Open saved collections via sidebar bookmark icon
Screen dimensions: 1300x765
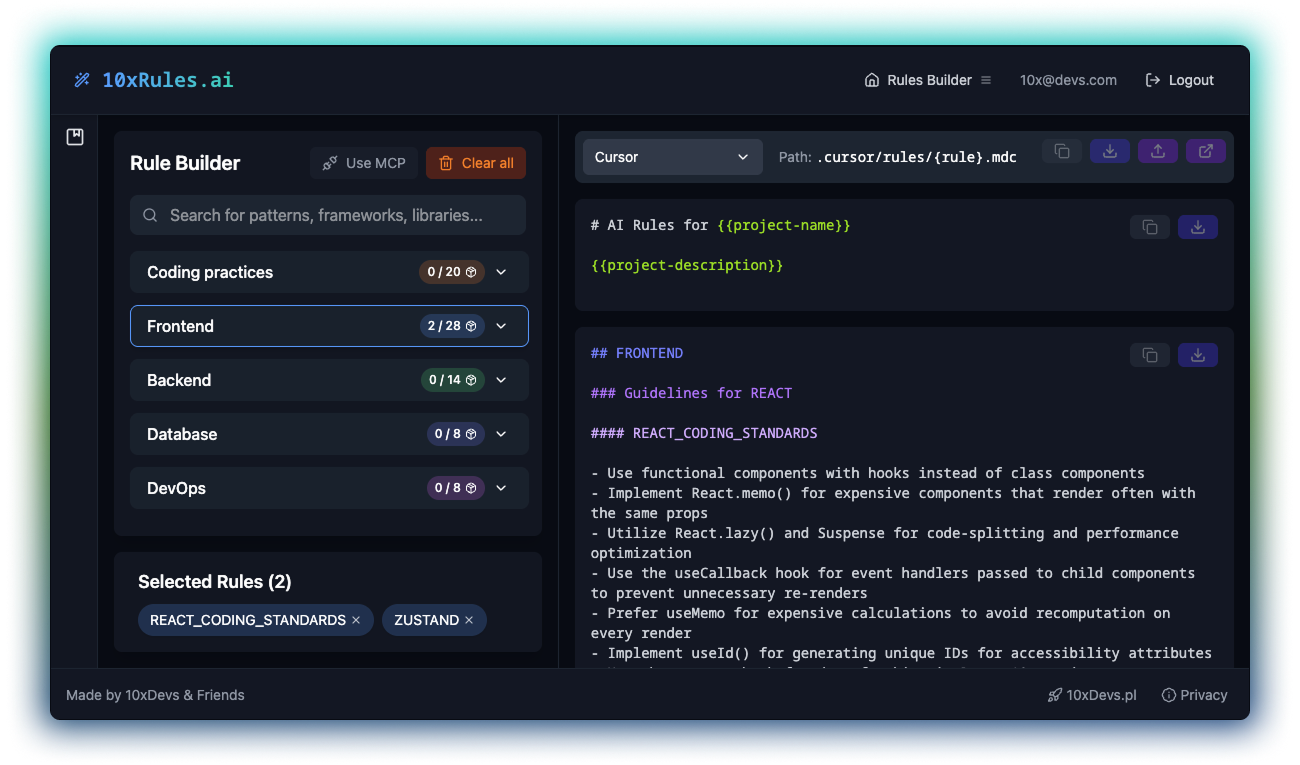point(75,136)
